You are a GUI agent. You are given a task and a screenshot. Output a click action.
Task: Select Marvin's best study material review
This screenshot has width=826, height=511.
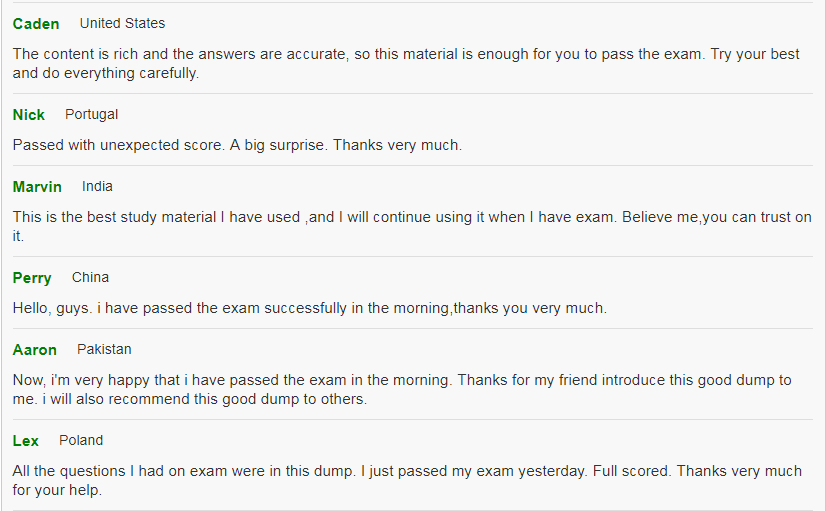coord(412,227)
